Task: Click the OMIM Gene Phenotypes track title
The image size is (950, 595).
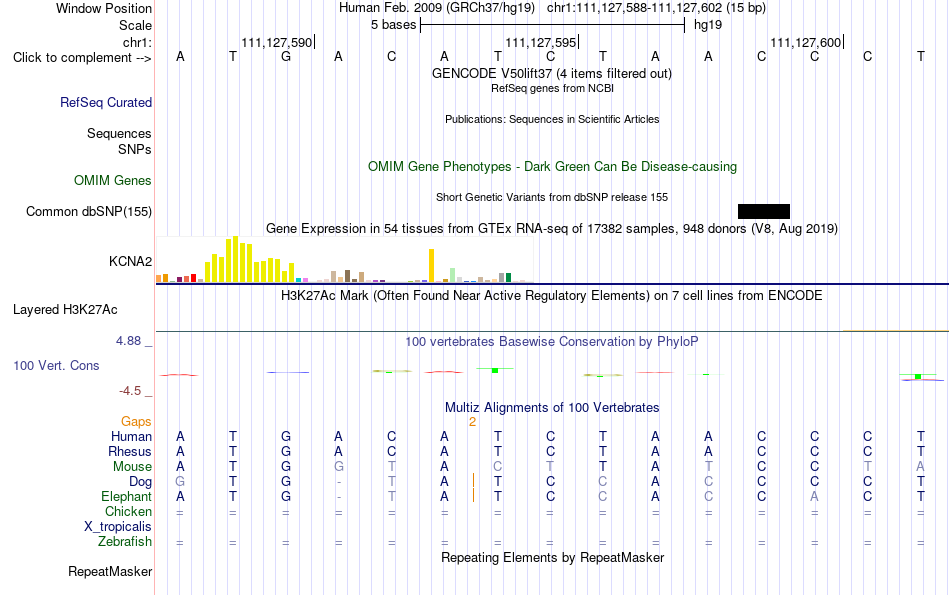Action: click(x=552, y=167)
